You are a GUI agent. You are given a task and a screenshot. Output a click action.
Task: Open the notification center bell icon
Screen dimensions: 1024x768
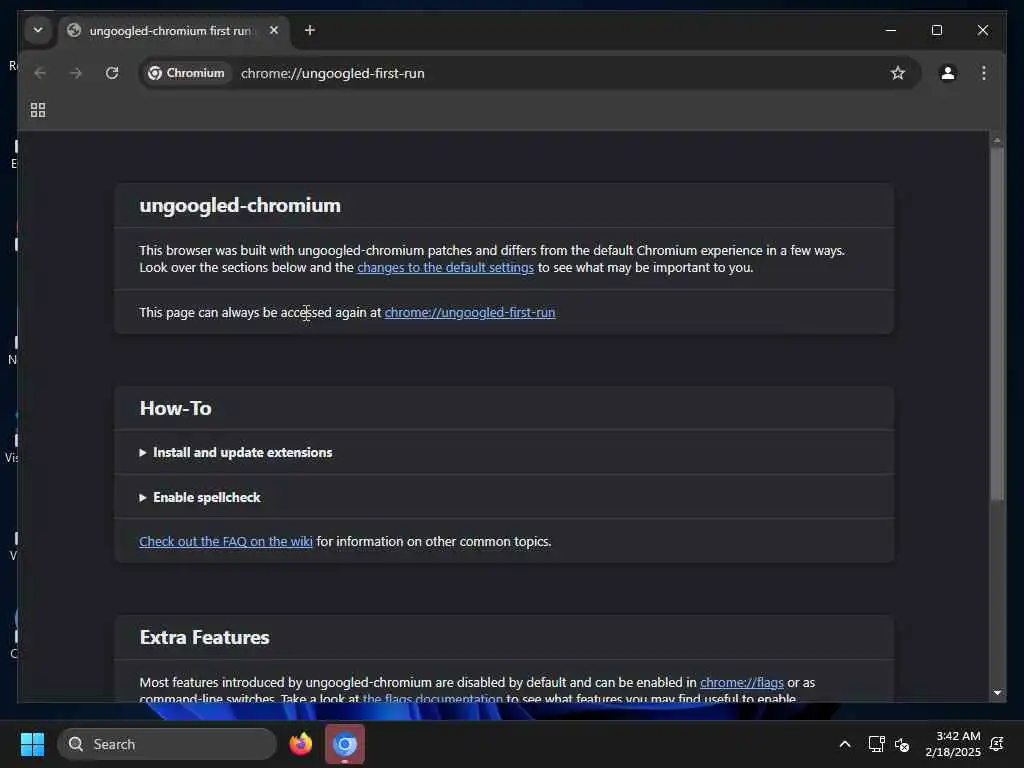pos(997,744)
